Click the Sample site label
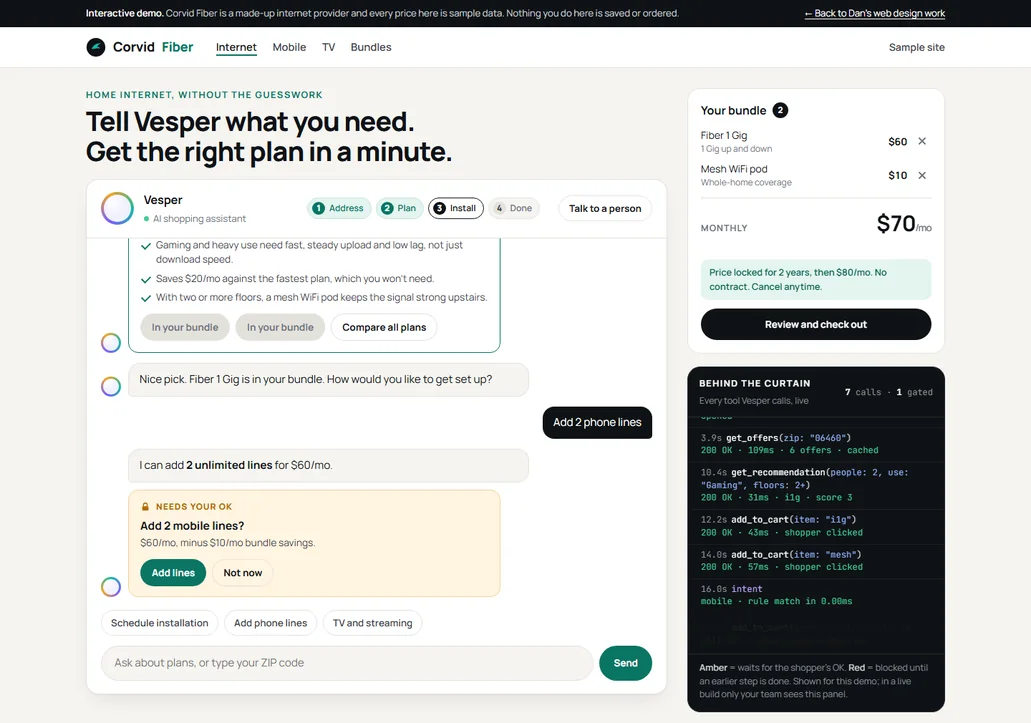Image resolution: width=1031 pixels, height=723 pixels. coord(917,47)
